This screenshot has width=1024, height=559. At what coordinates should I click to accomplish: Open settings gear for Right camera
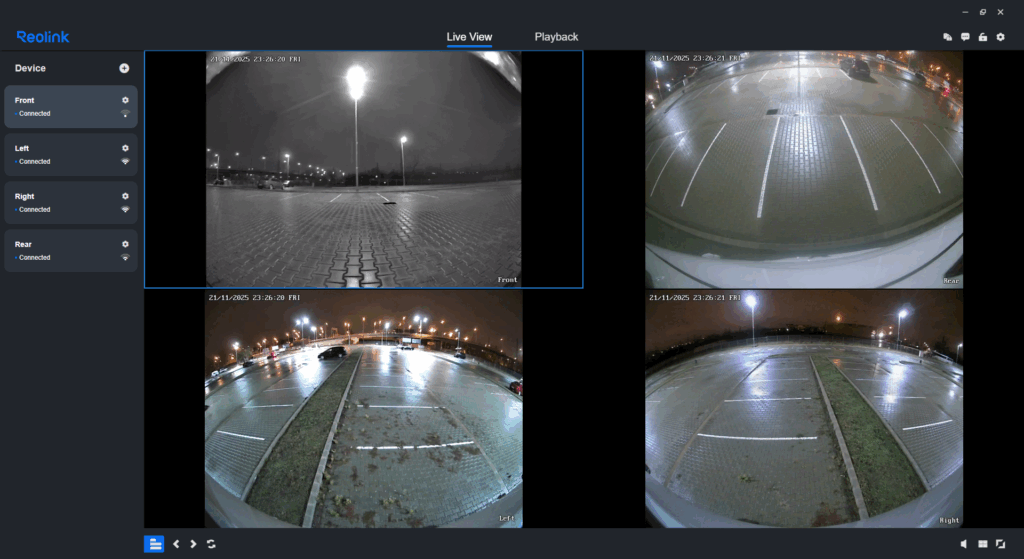(125, 196)
